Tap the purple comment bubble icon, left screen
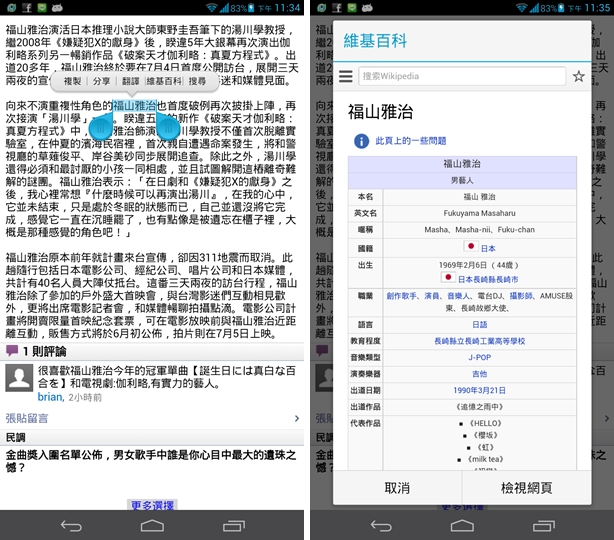 click(12, 350)
